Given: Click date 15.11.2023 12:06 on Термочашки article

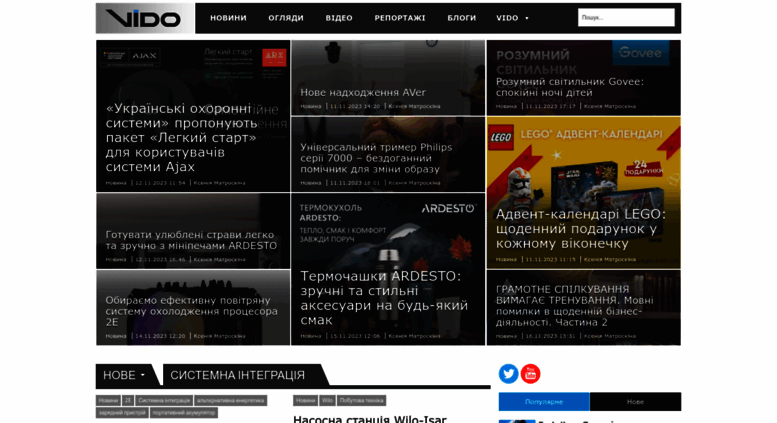Looking at the screenshot, I should pyautogui.click(x=355, y=336).
